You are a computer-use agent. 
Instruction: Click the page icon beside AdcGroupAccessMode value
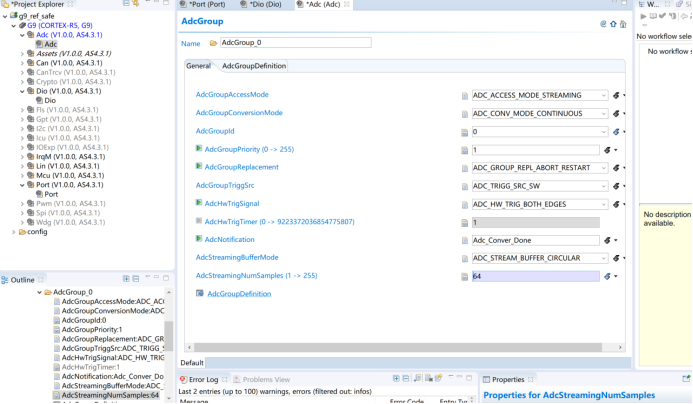pyautogui.click(x=465, y=96)
